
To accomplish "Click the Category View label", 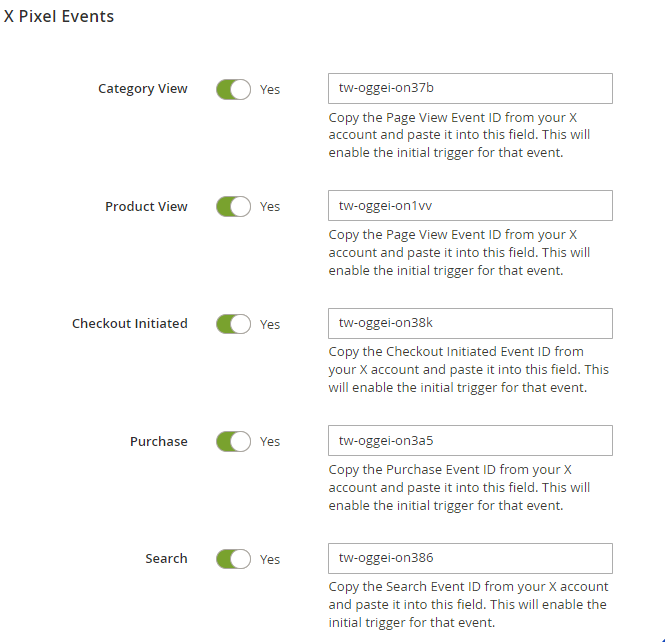I will tap(143, 89).
